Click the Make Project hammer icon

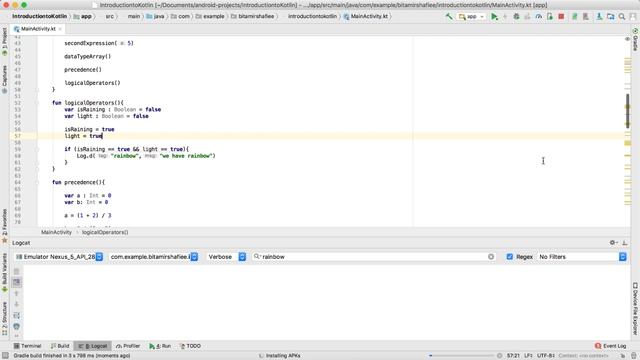(449, 16)
